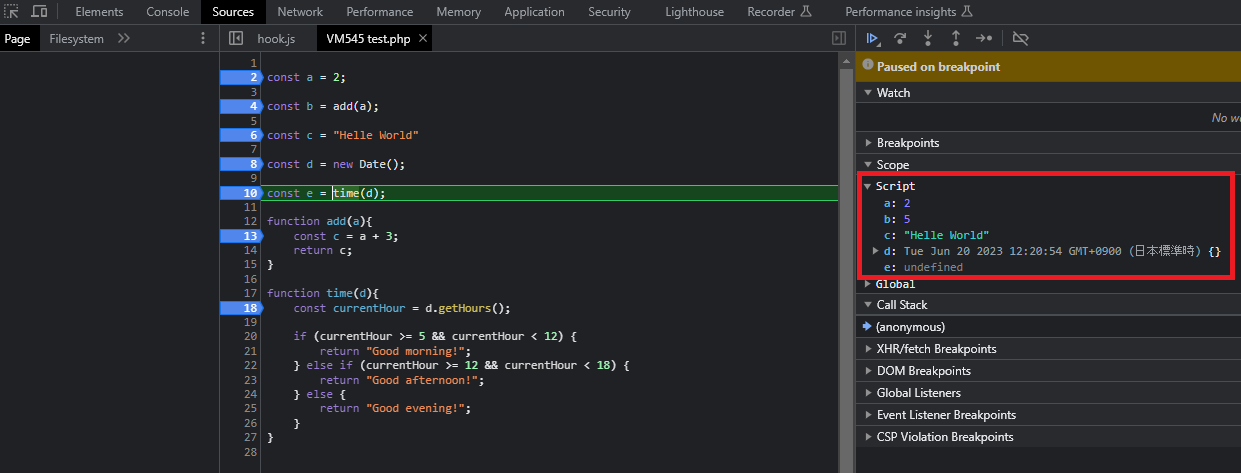
Task: Expand the Global scope section
Action: (x=895, y=284)
